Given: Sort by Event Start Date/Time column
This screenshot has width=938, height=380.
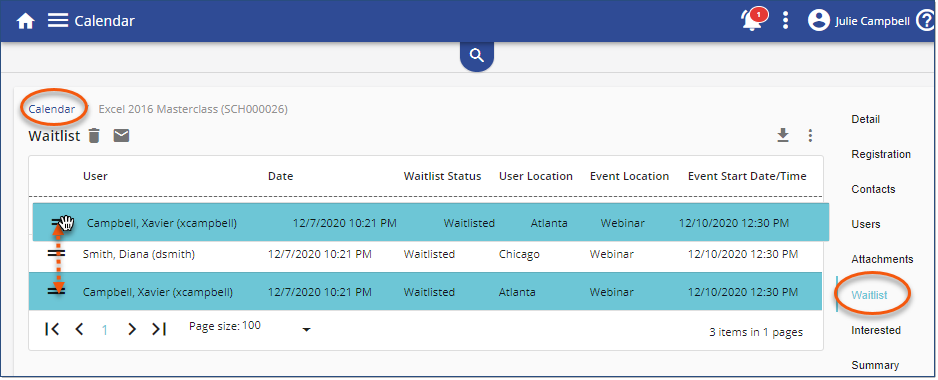Looking at the screenshot, I should point(747,176).
